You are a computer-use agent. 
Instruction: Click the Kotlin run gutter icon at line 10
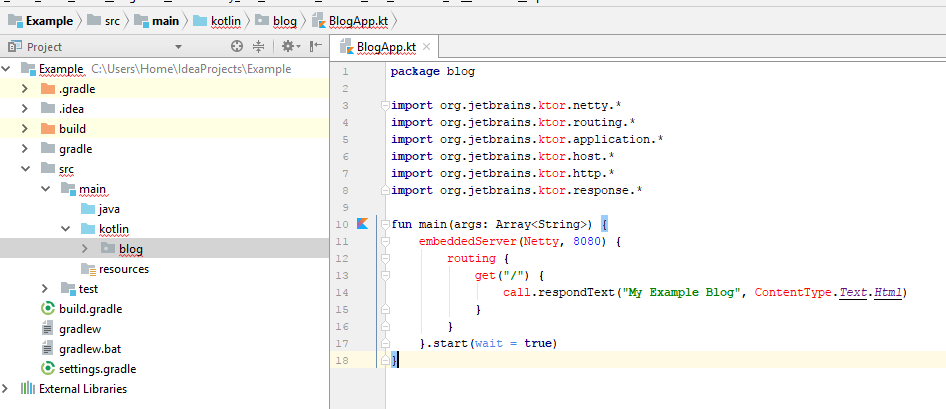(362, 224)
